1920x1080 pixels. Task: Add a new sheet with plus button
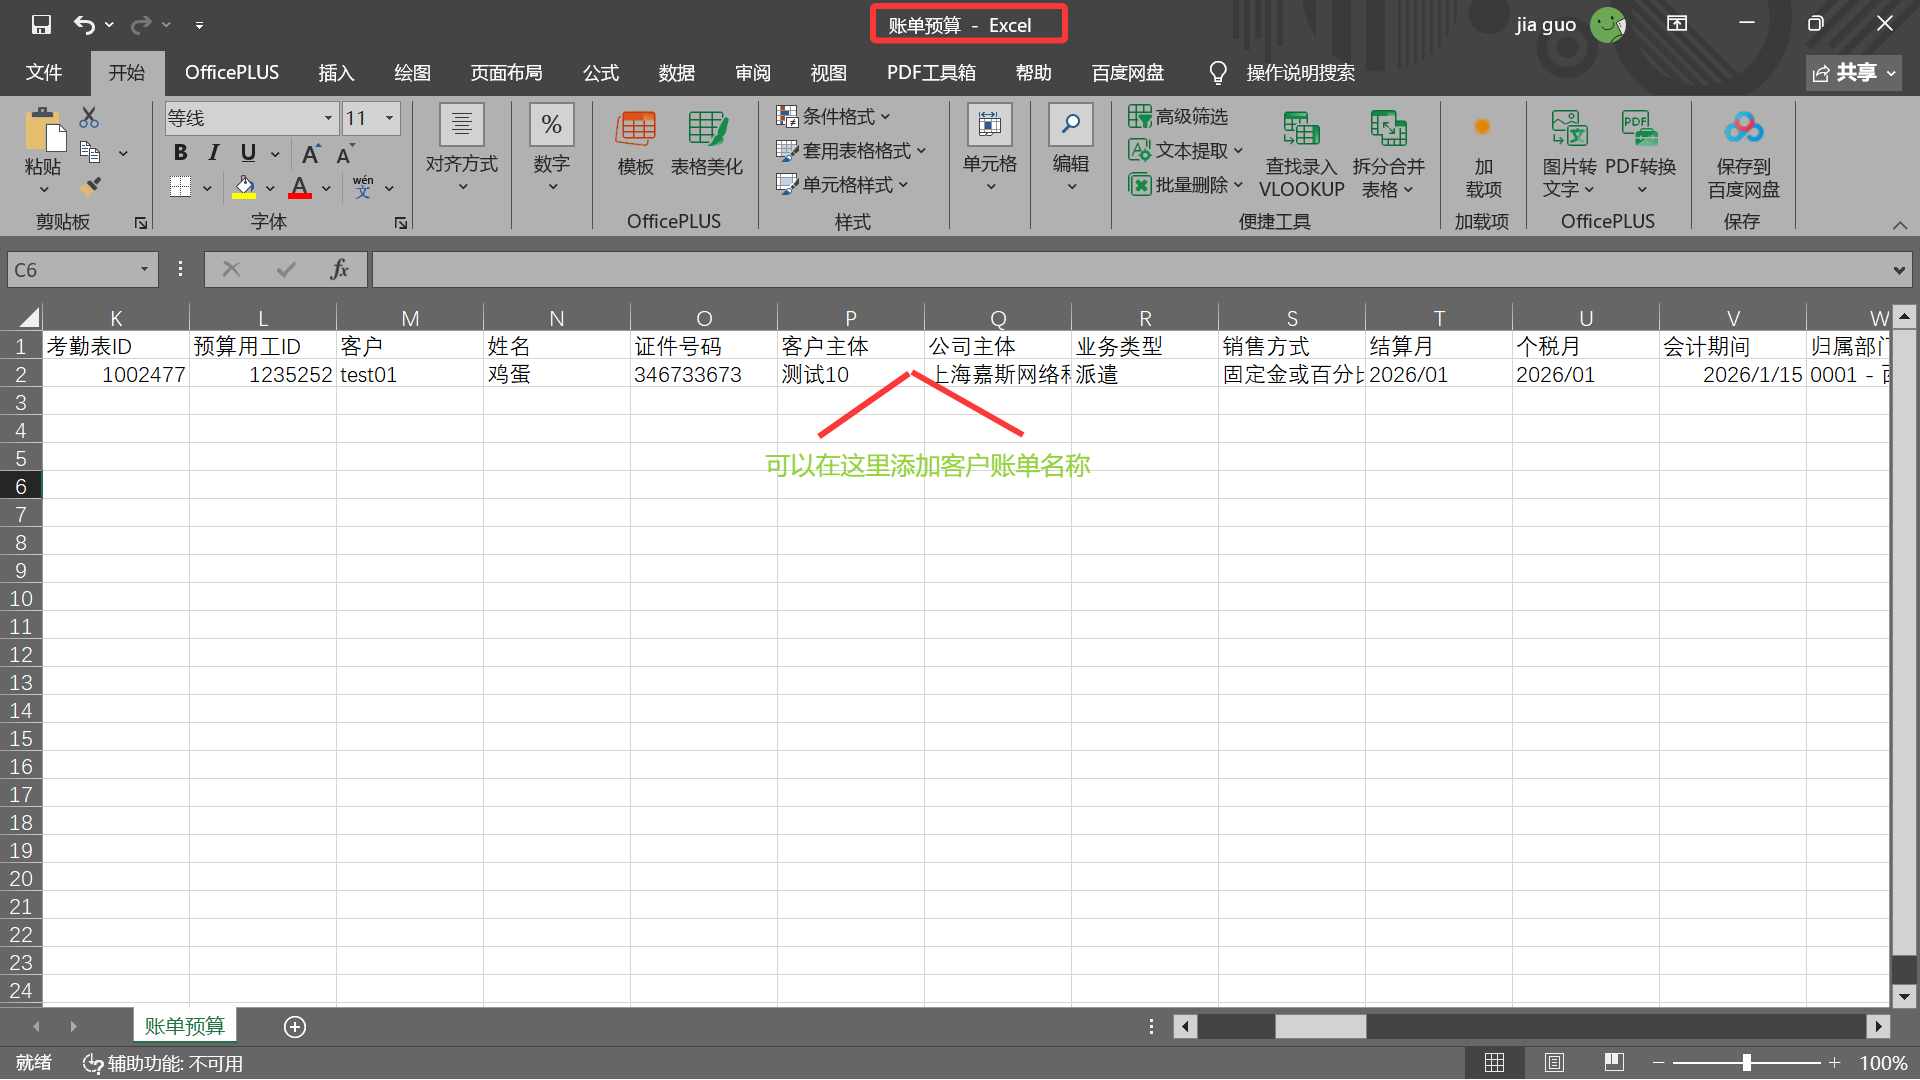[294, 1027]
